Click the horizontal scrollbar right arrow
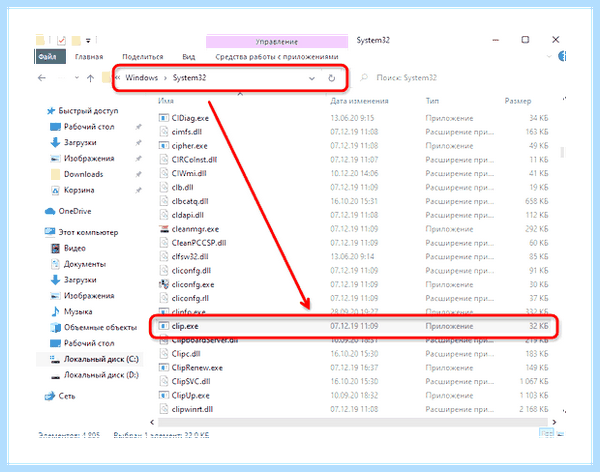Image resolution: width=600 pixels, height=472 pixels. pos(554,422)
